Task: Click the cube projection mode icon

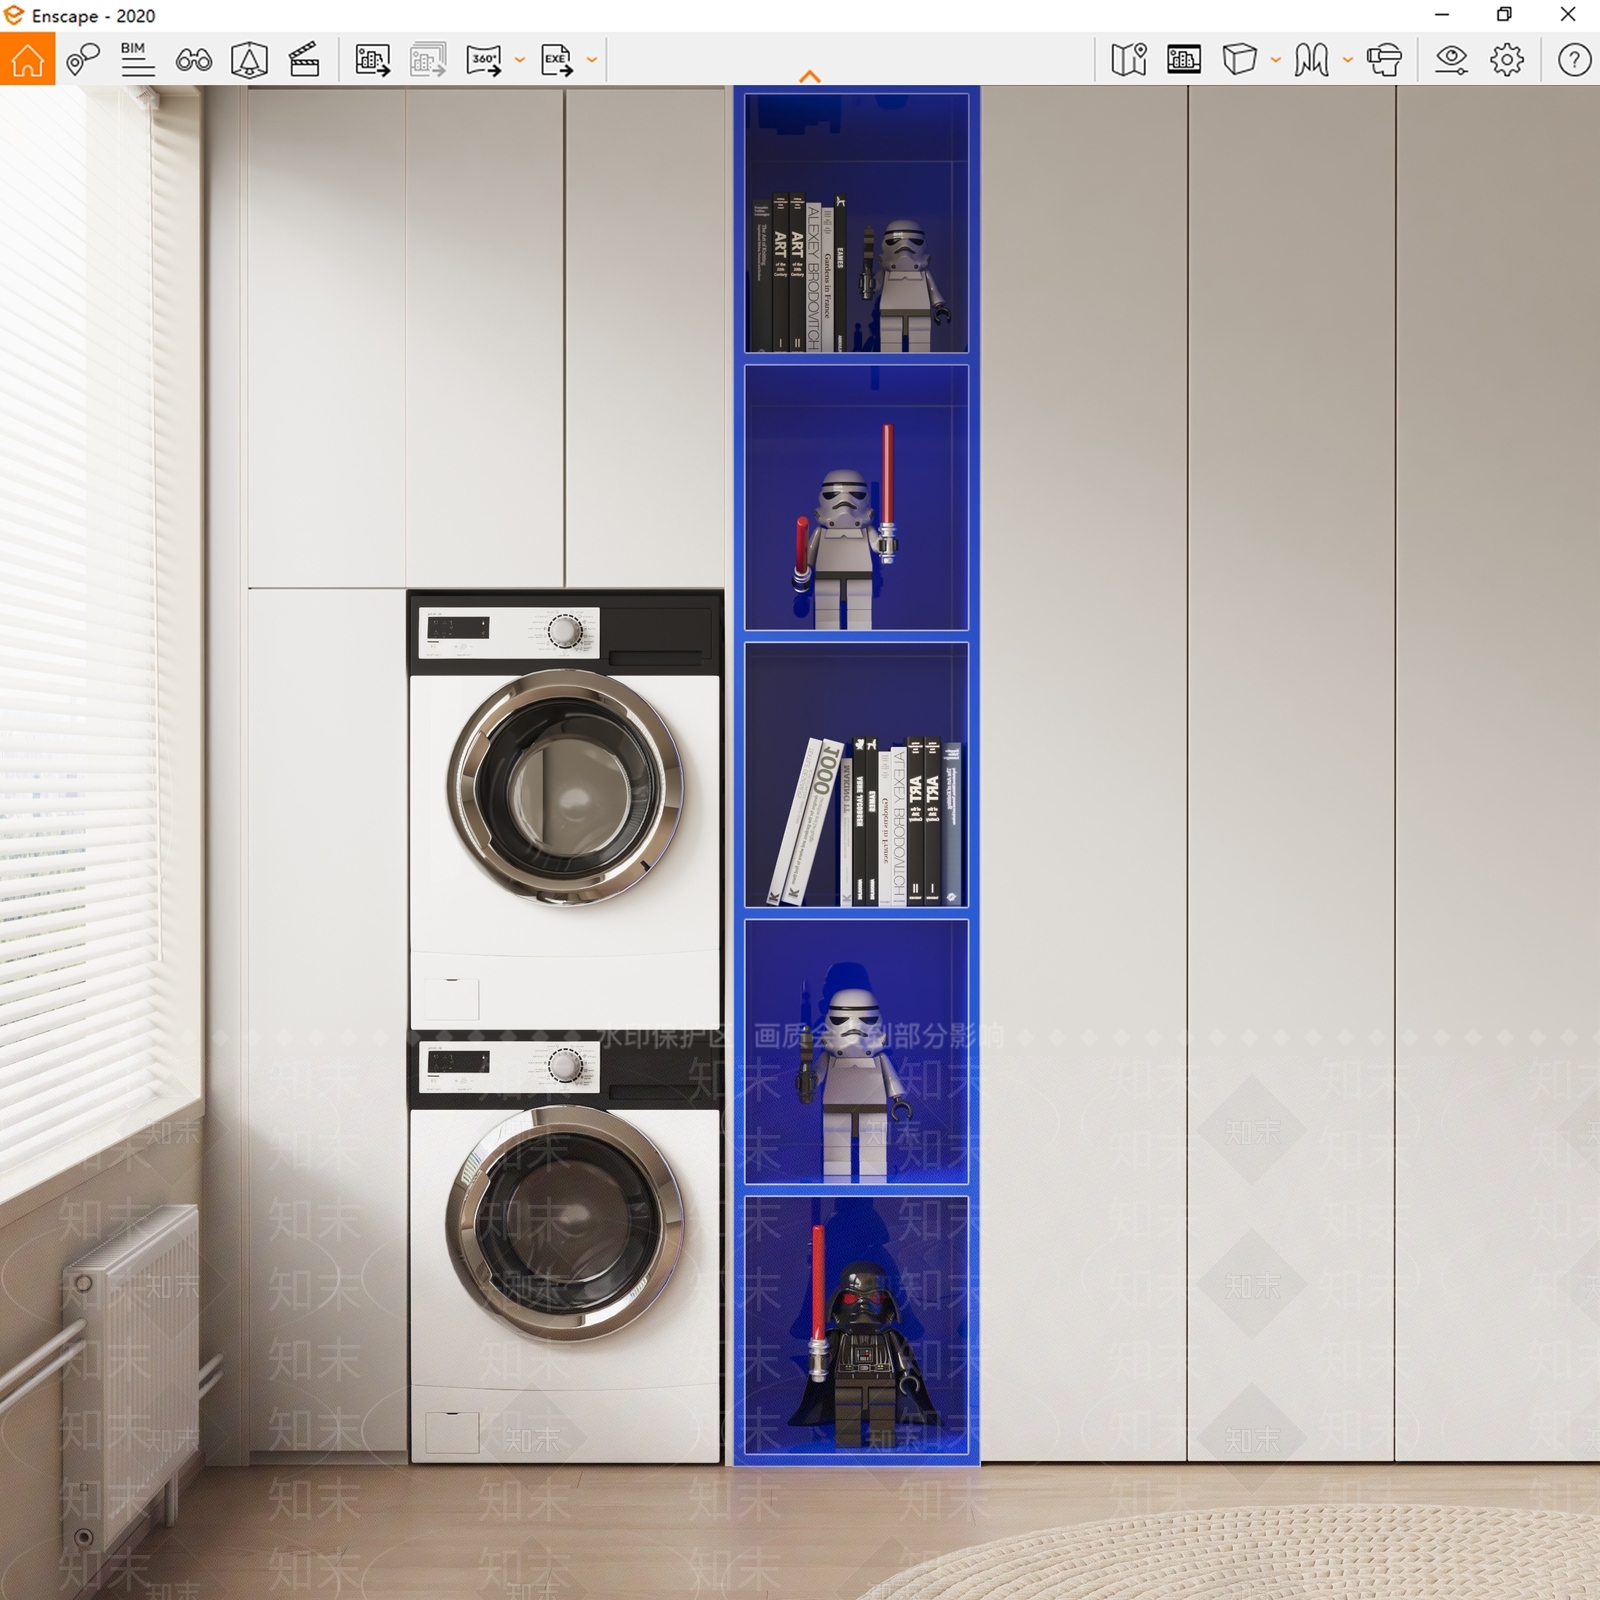Action: [x=1240, y=60]
